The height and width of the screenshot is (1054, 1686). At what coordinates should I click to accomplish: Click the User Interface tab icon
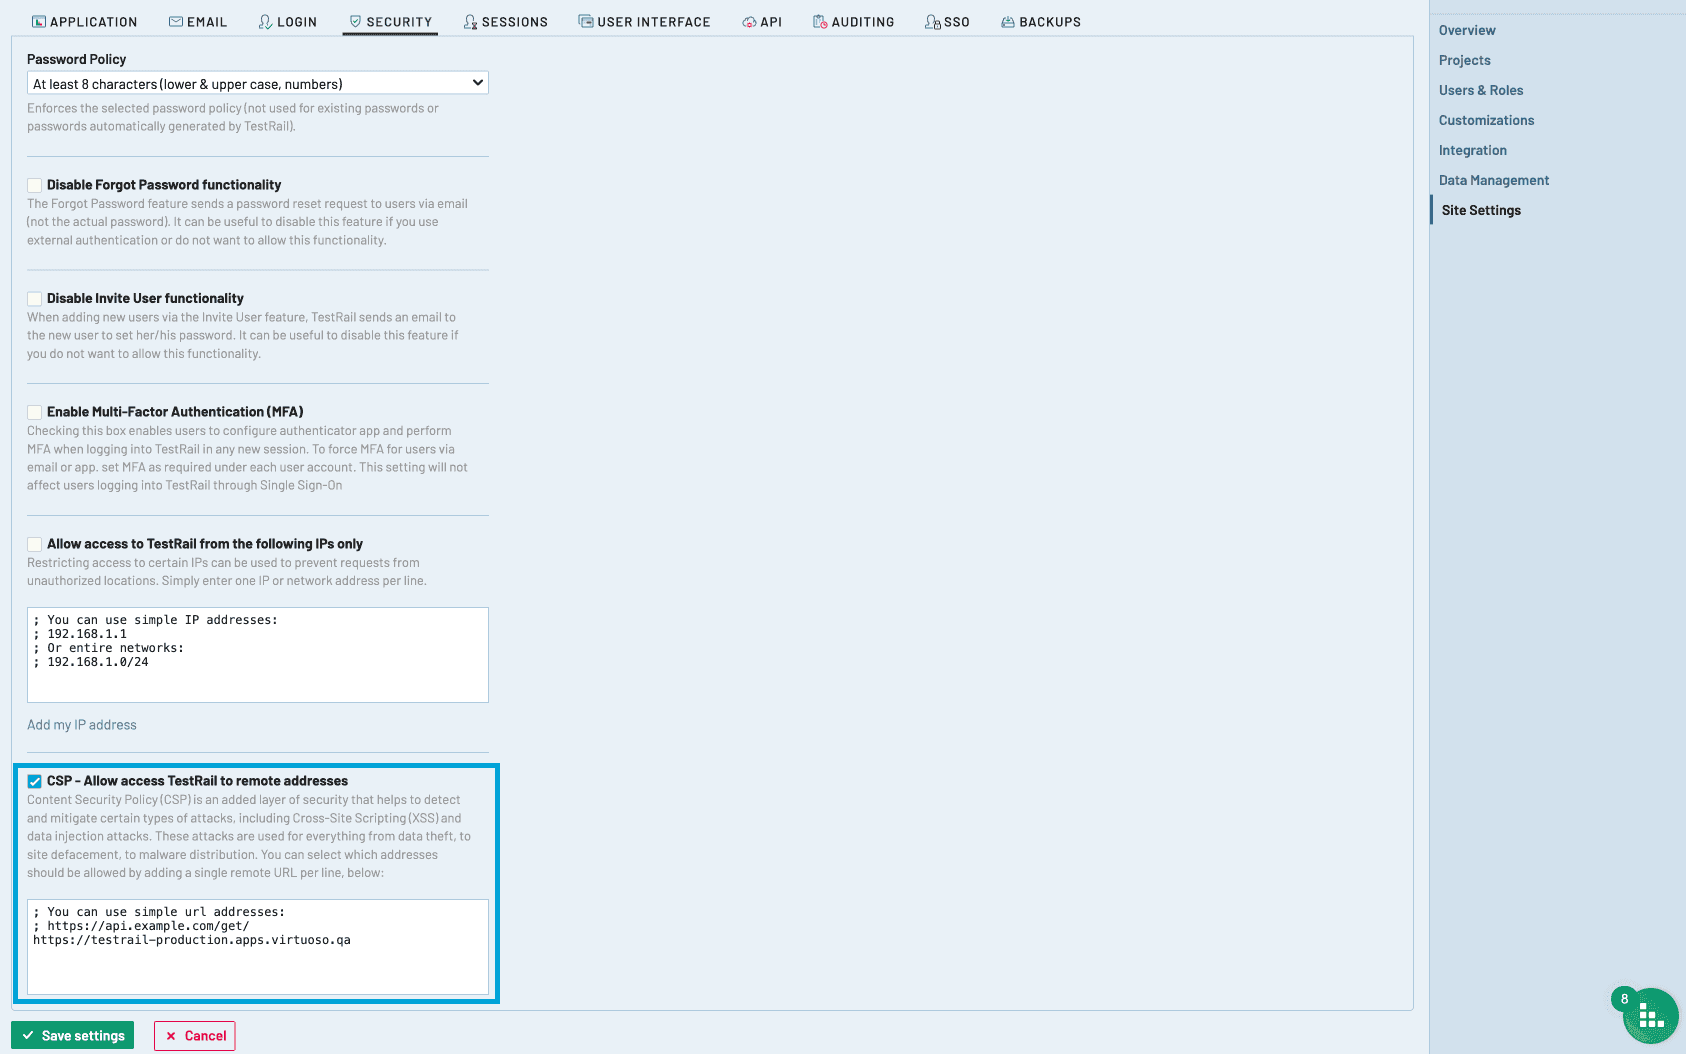coord(586,22)
